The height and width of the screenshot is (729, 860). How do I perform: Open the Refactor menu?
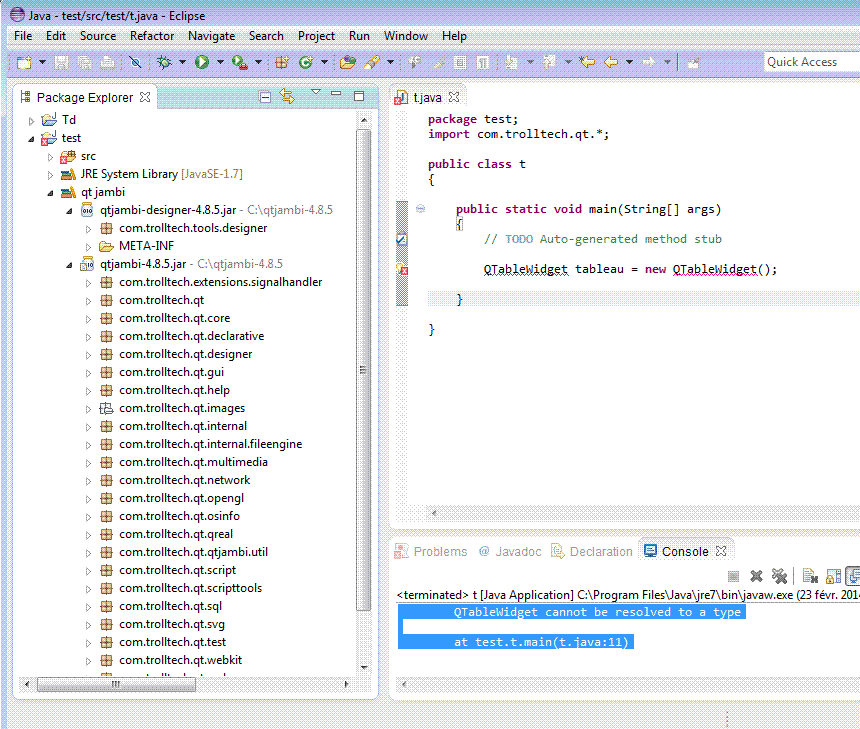[152, 36]
